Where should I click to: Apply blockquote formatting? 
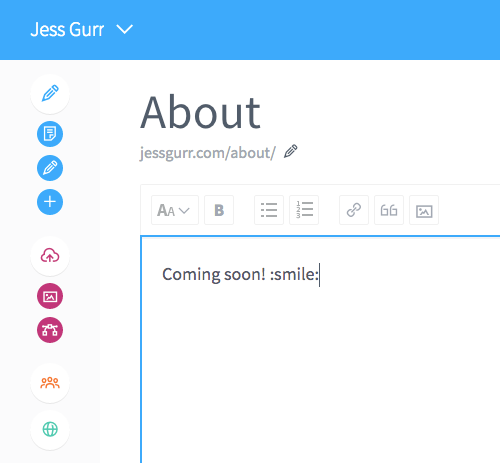pos(389,210)
